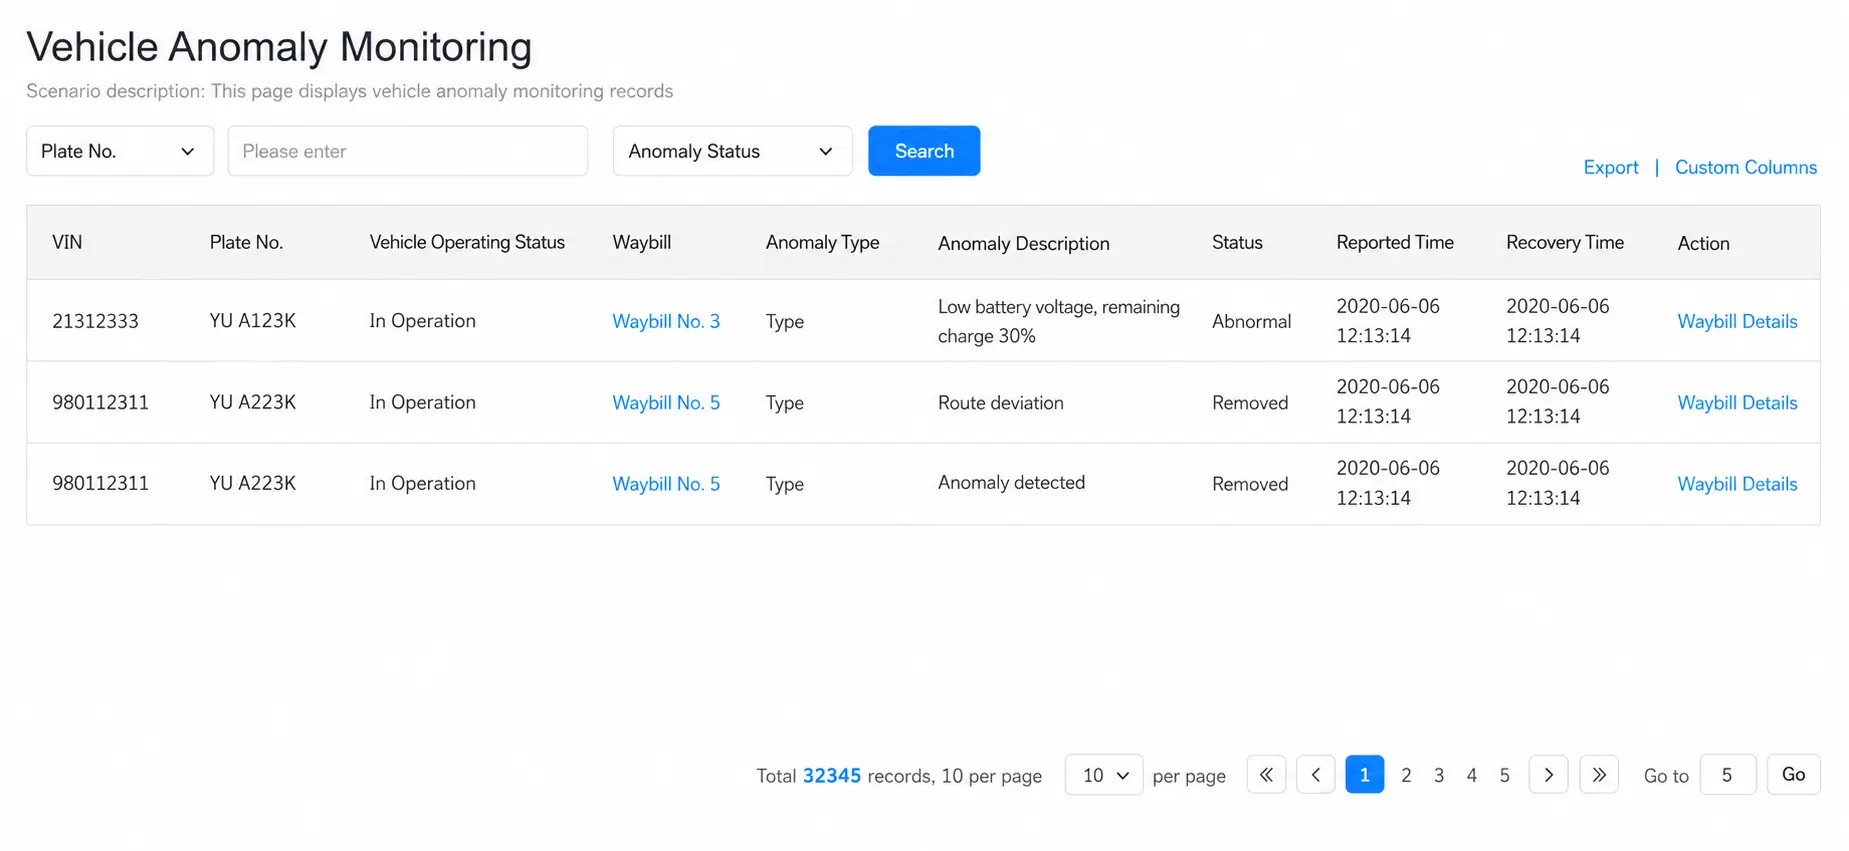Click the Abnormal status cell
Screen dimensions: 1849x851
pos(1251,321)
